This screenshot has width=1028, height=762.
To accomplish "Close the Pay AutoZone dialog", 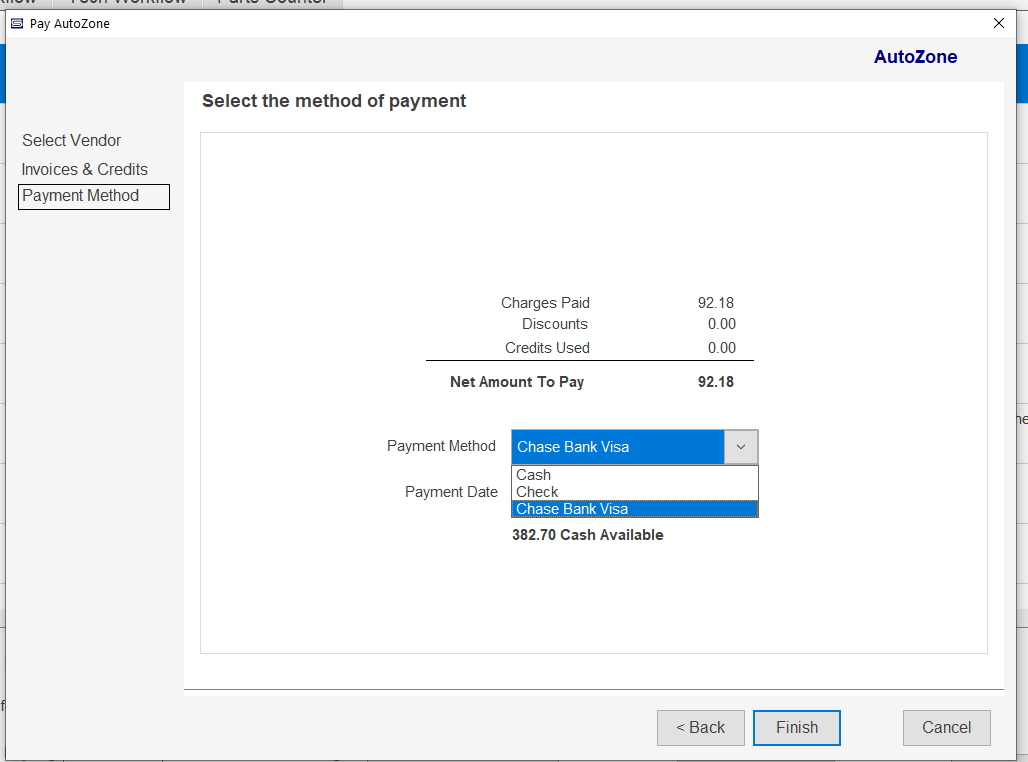I will coord(998,24).
